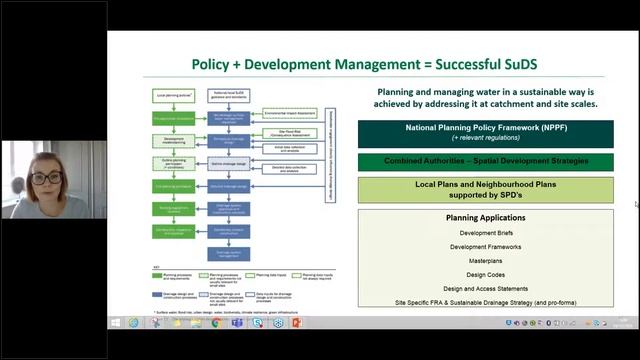Screen dimensions: 640x360
Task: Open the Snipping Tool scissors icon
Action: [x=155, y=323]
